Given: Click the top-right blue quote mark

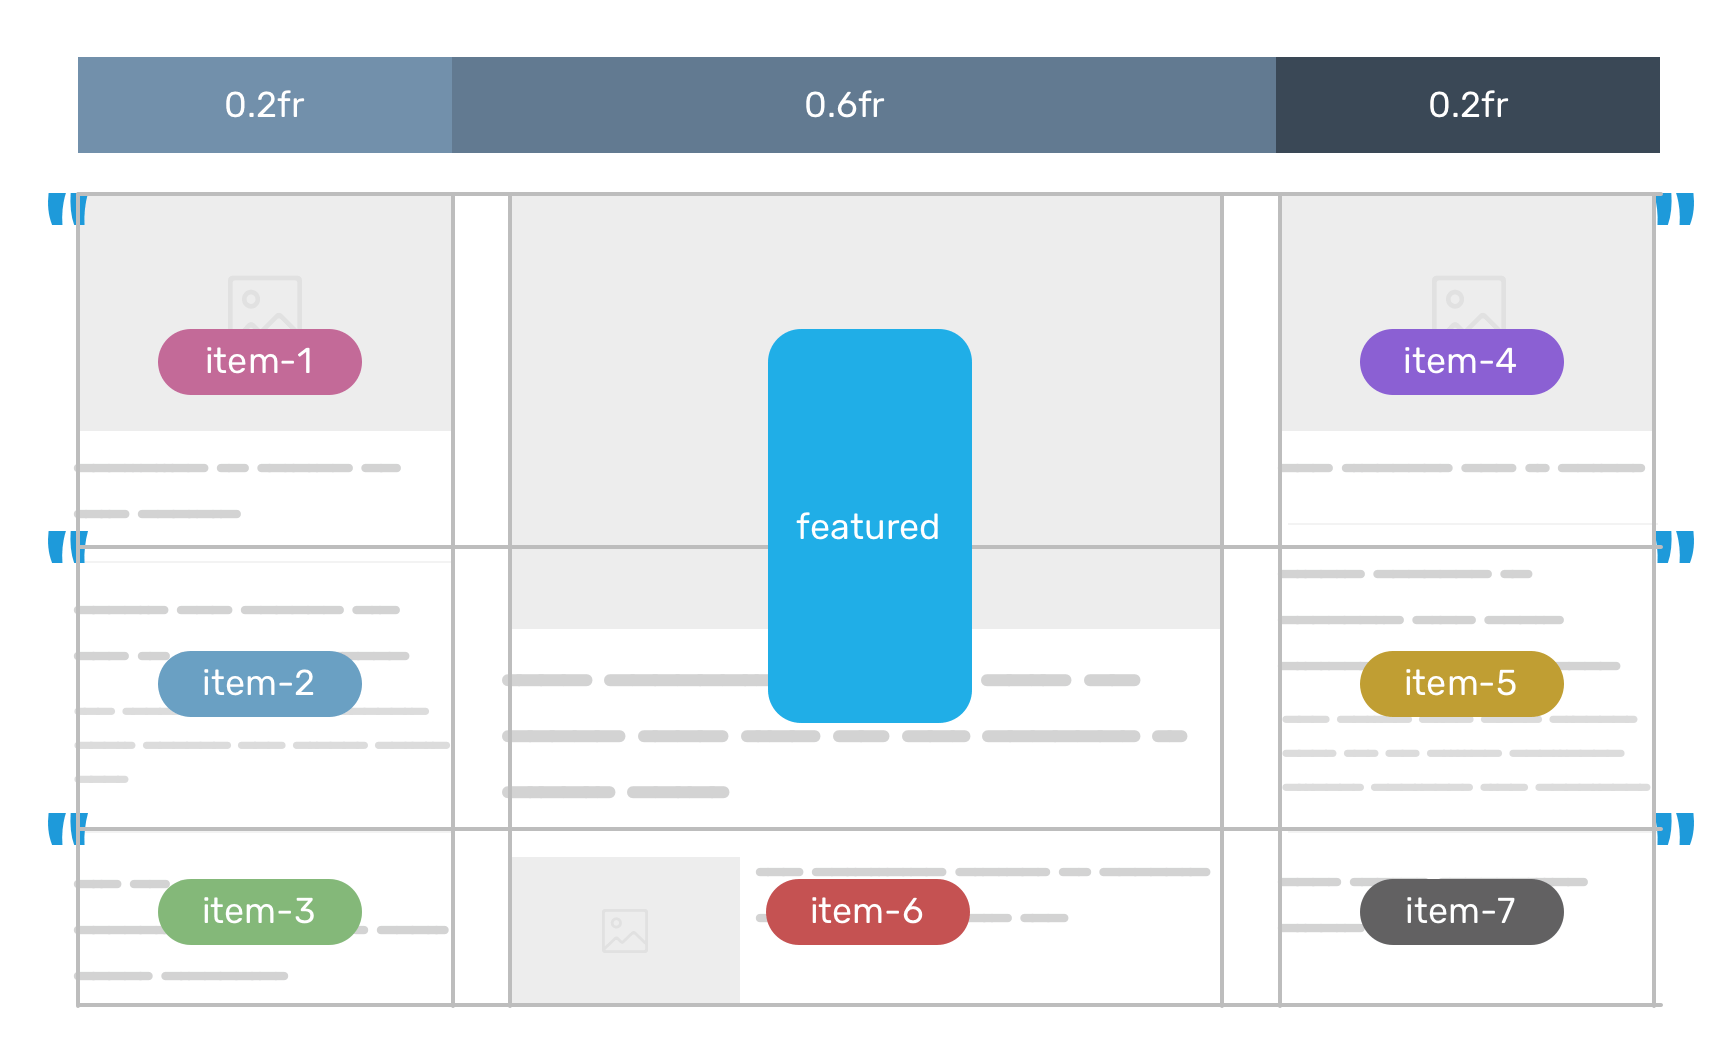Looking at the screenshot, I should [x=1675, y=210].
